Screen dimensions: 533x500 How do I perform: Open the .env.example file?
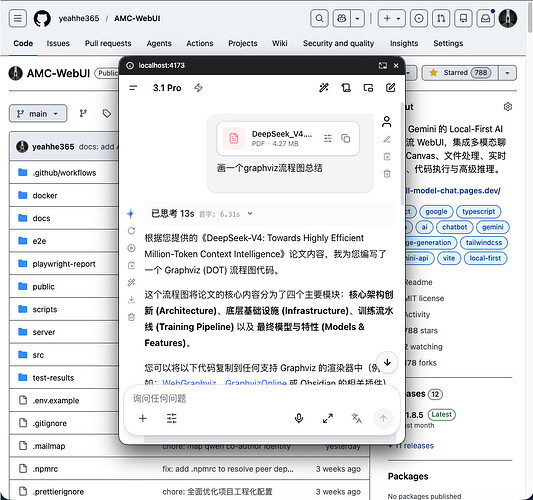(x=56, y=400)
